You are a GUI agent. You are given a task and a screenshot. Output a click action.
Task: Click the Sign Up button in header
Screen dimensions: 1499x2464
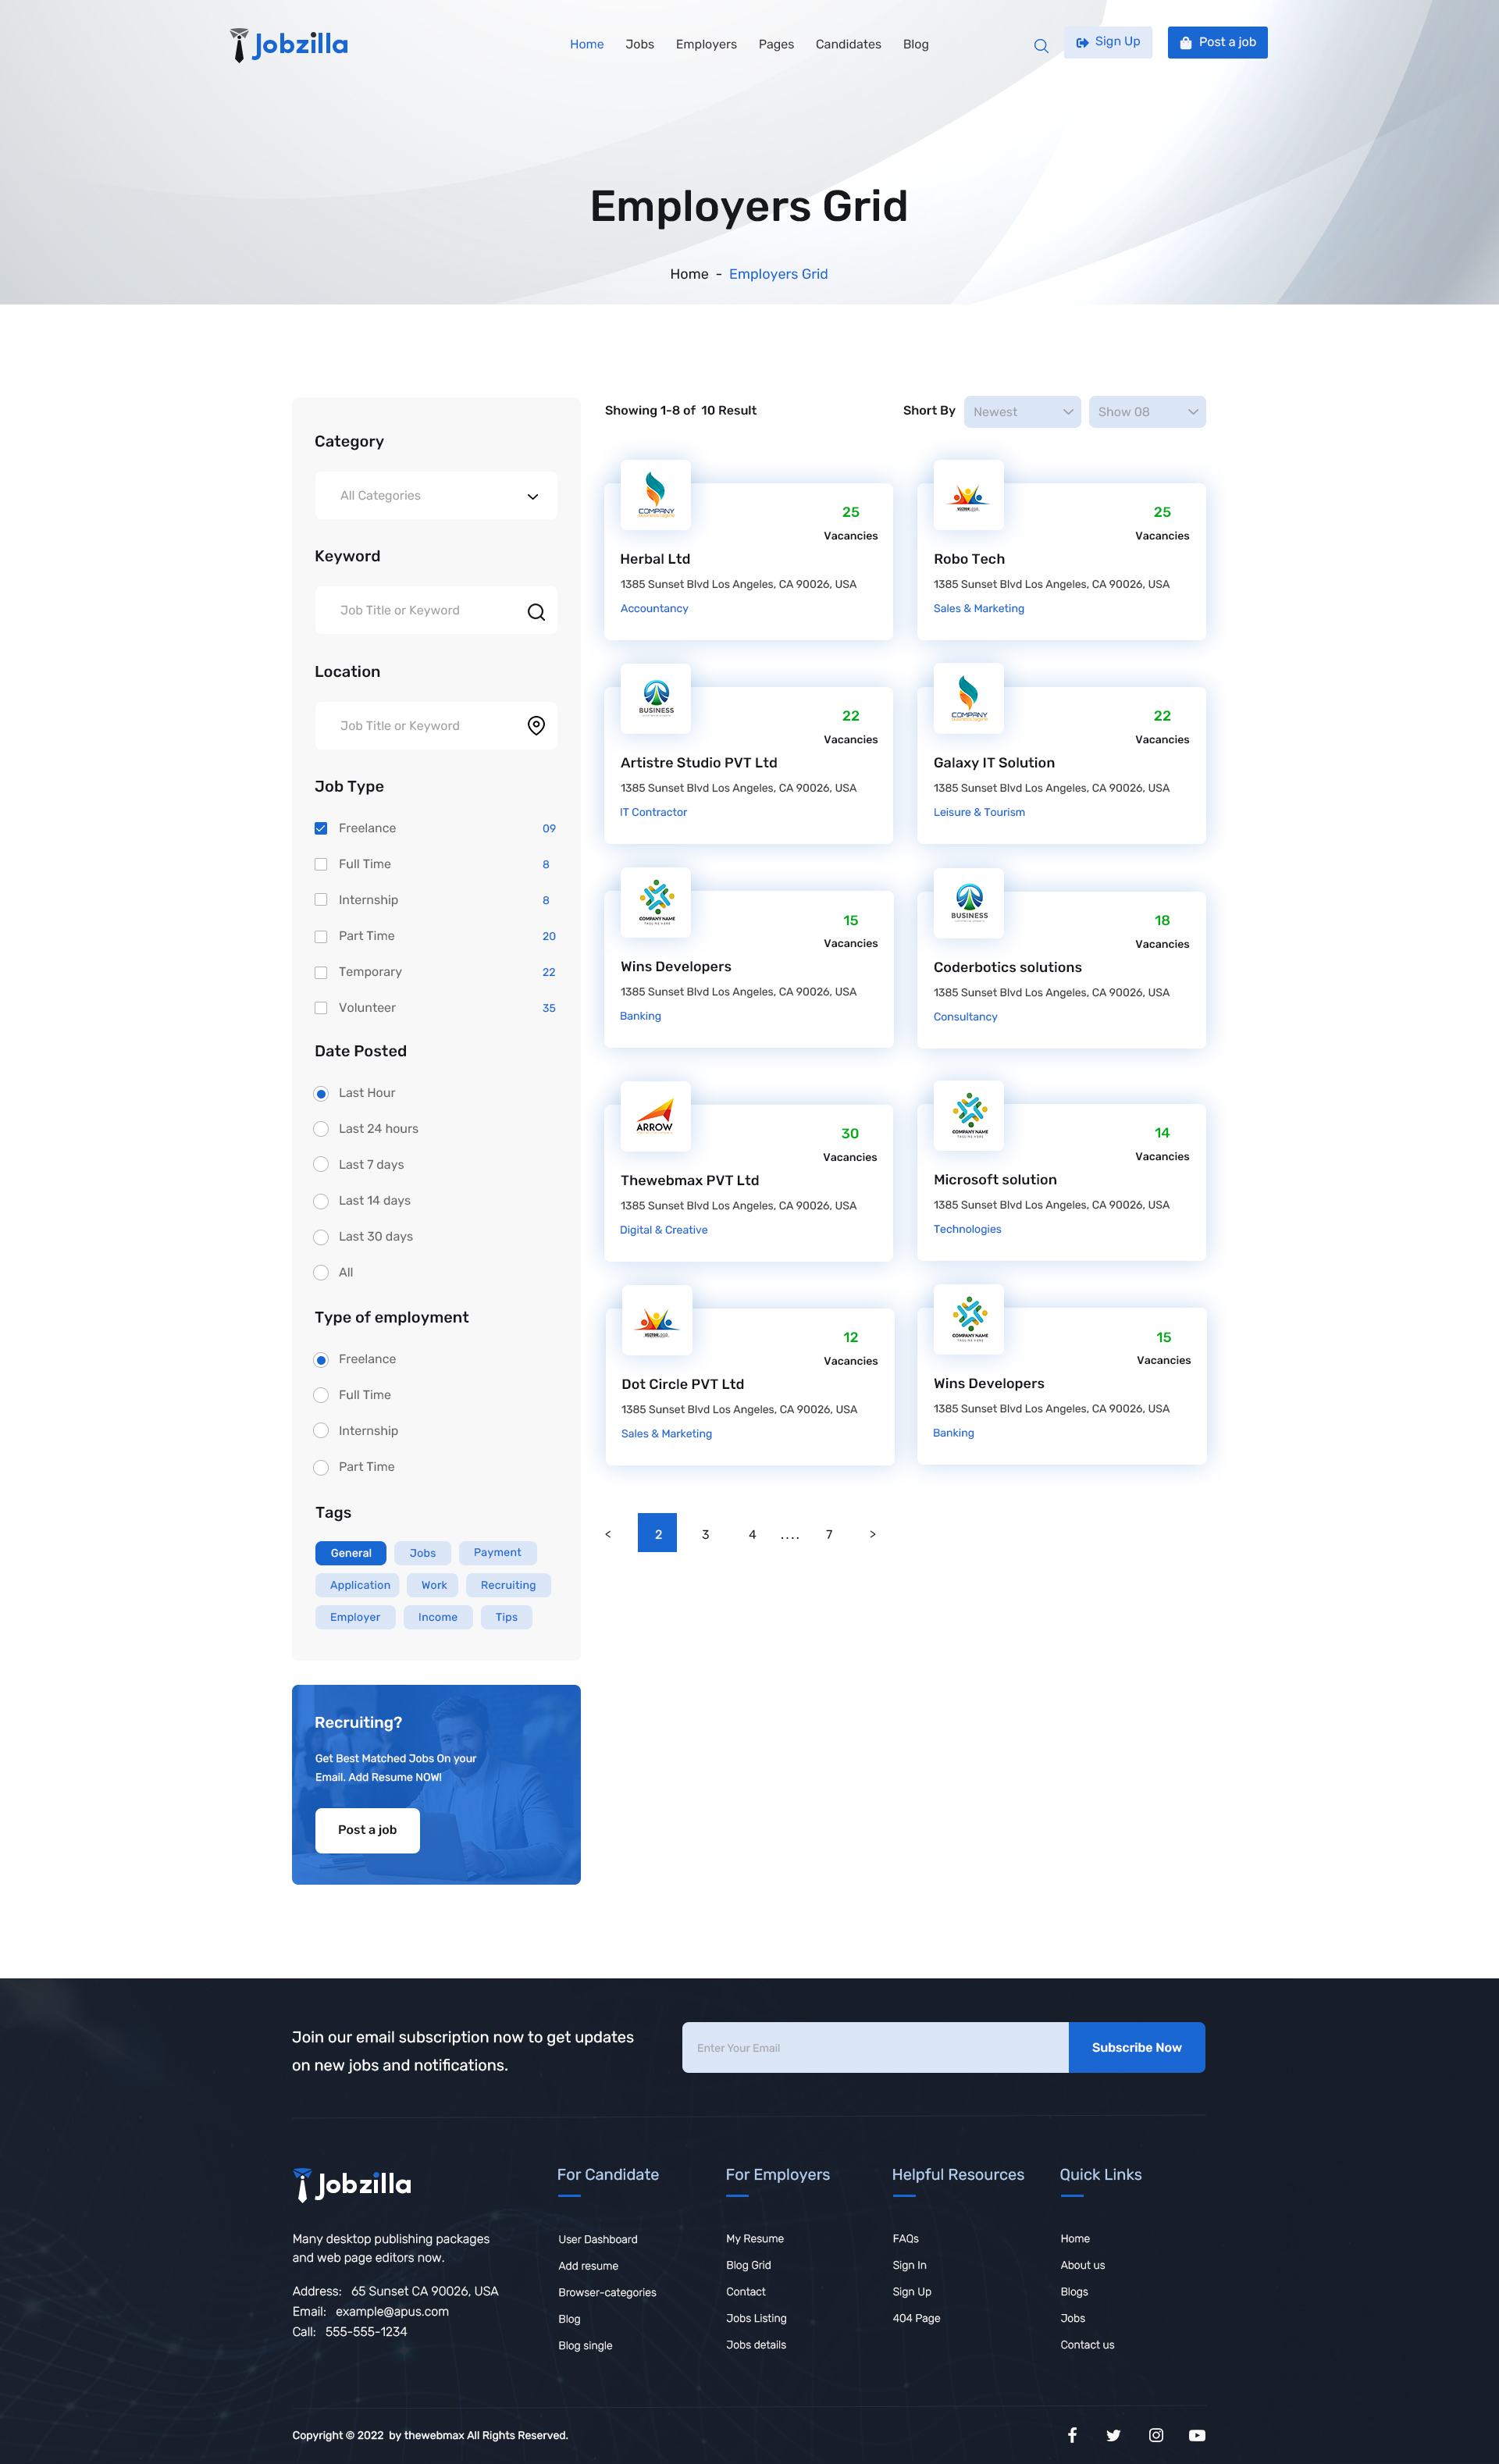tap(1107, 42)
